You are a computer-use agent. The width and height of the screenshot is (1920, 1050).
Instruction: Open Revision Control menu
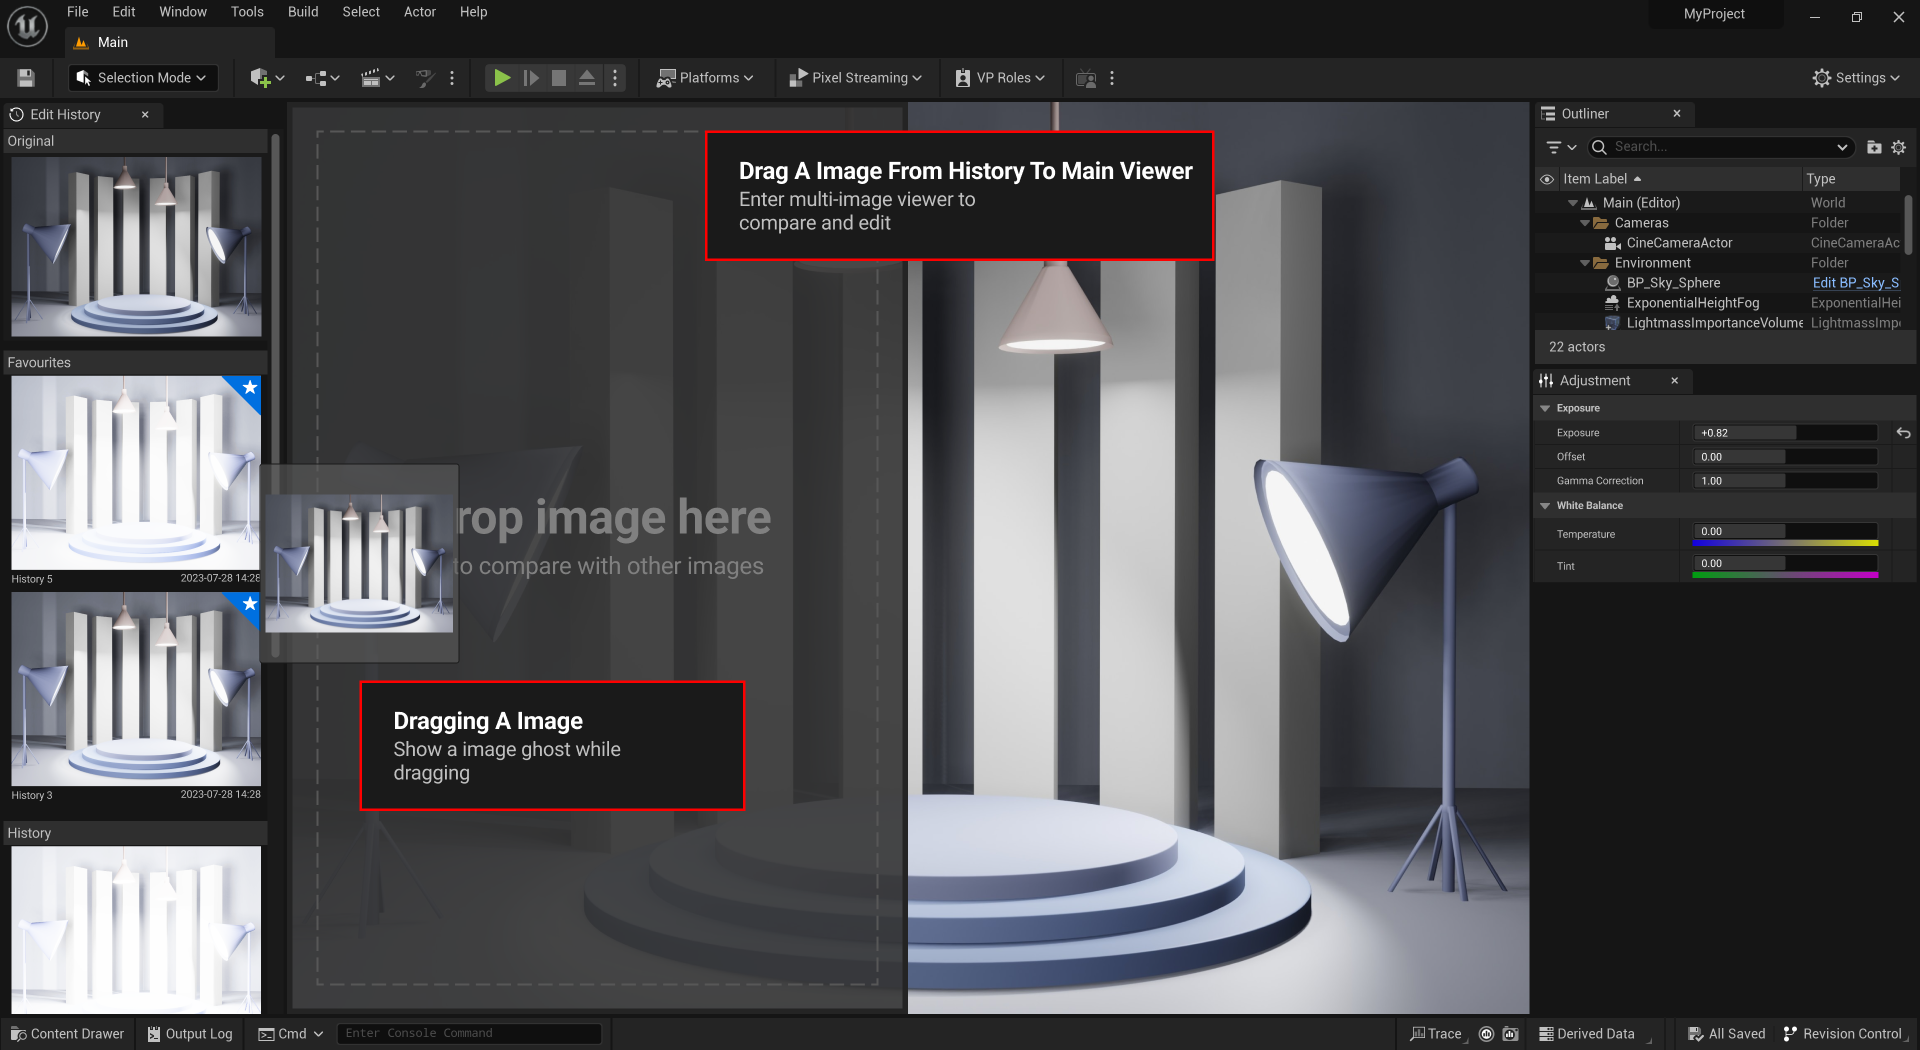[x=1843, y=1034]
